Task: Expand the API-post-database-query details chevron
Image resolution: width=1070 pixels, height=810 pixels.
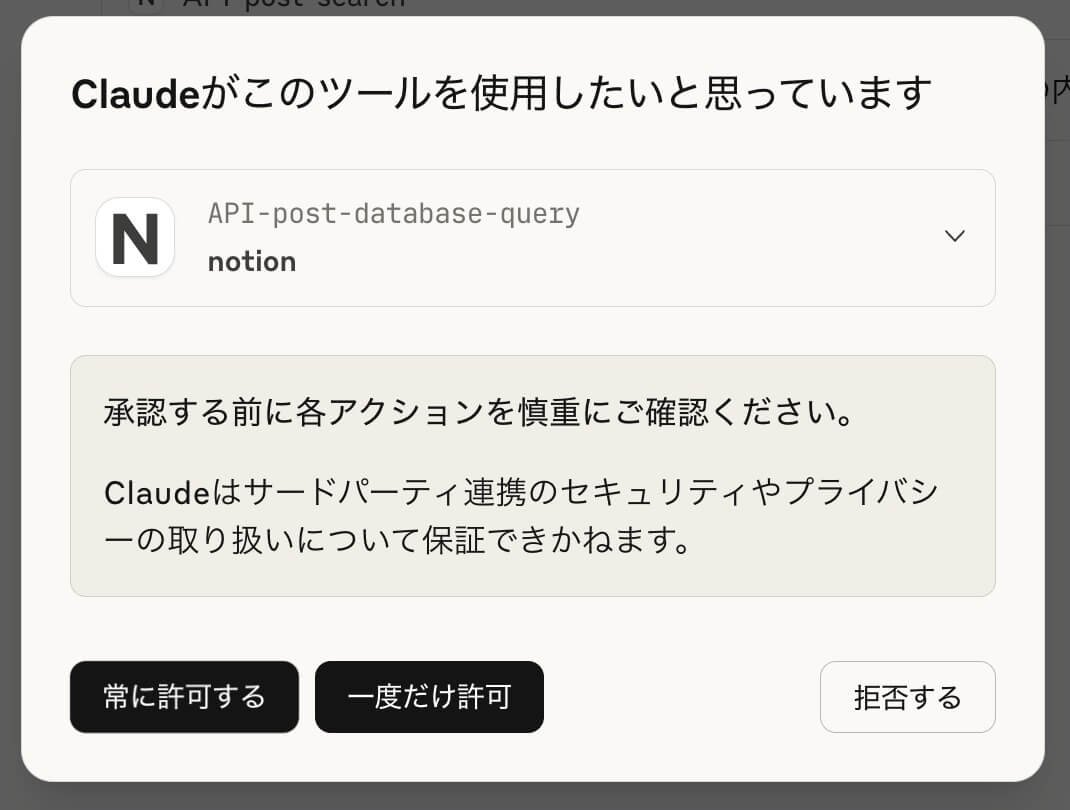Action: [955, 236]
